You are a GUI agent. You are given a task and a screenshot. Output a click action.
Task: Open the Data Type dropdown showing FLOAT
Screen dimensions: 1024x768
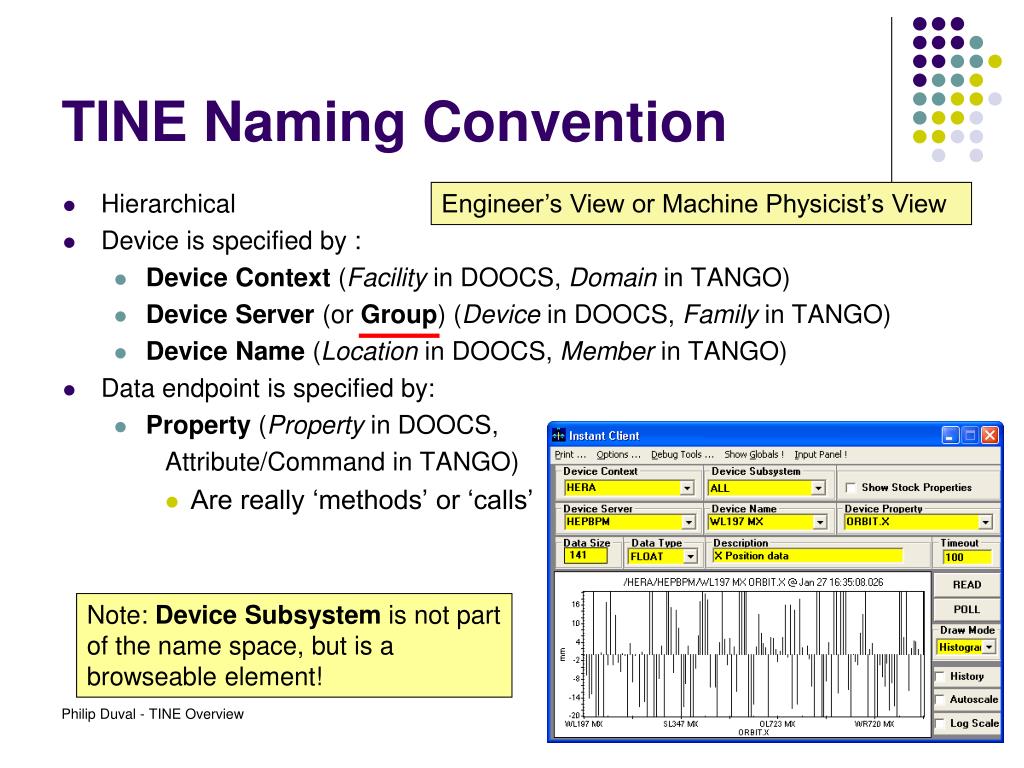(x=690, y=556)
